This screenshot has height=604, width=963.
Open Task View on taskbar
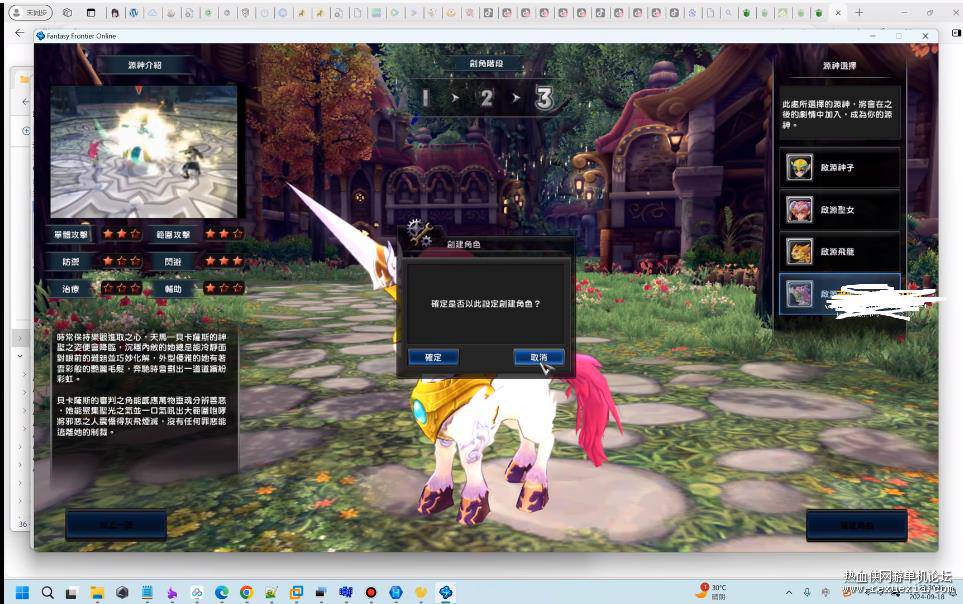pos(72,592)
